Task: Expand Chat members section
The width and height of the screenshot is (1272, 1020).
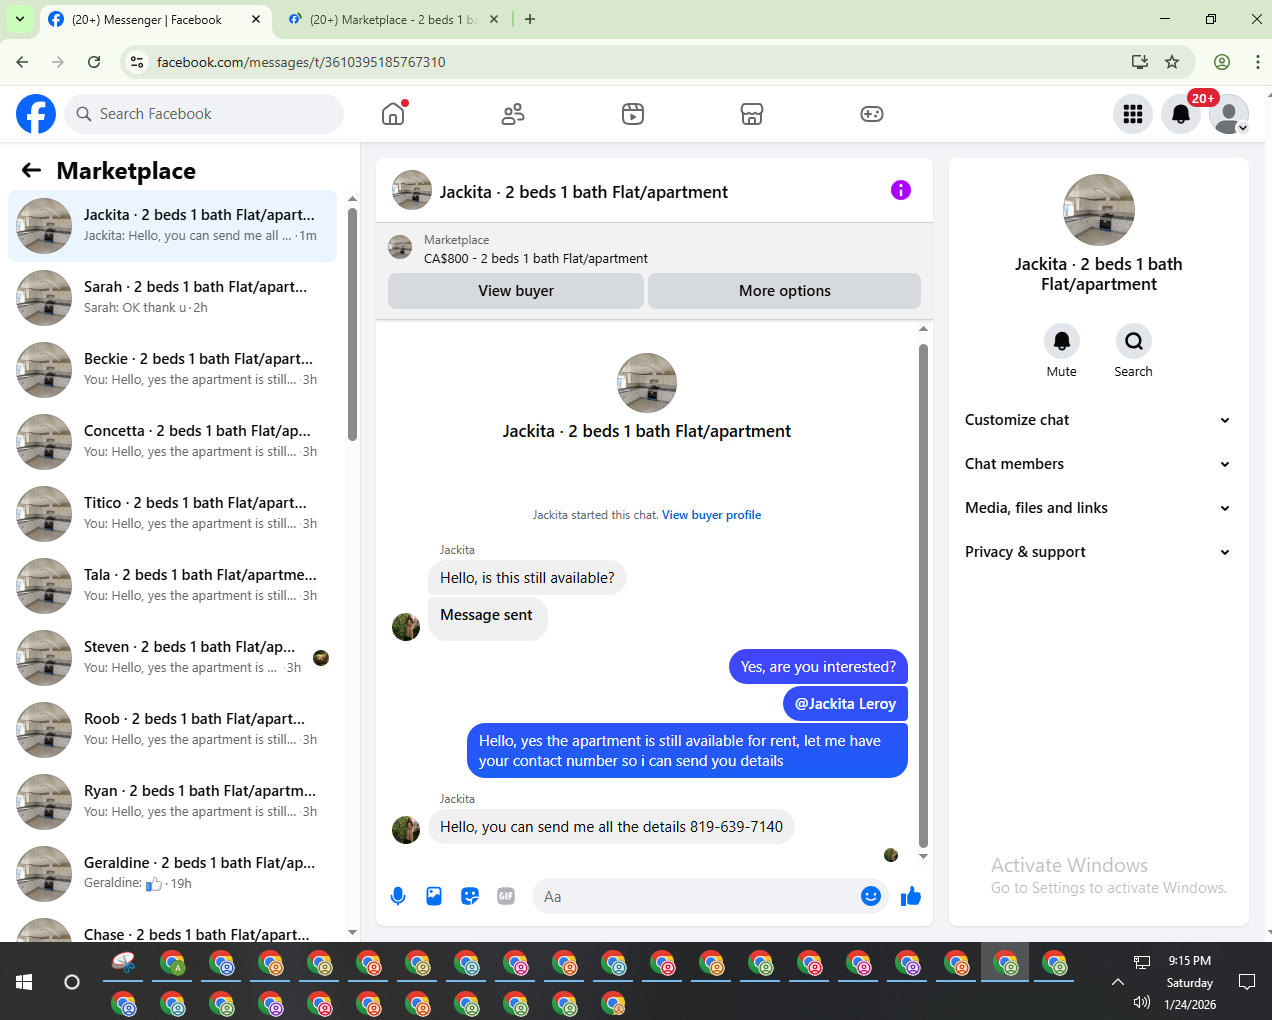Action: pyautogui.click(x=1099, y=464)
